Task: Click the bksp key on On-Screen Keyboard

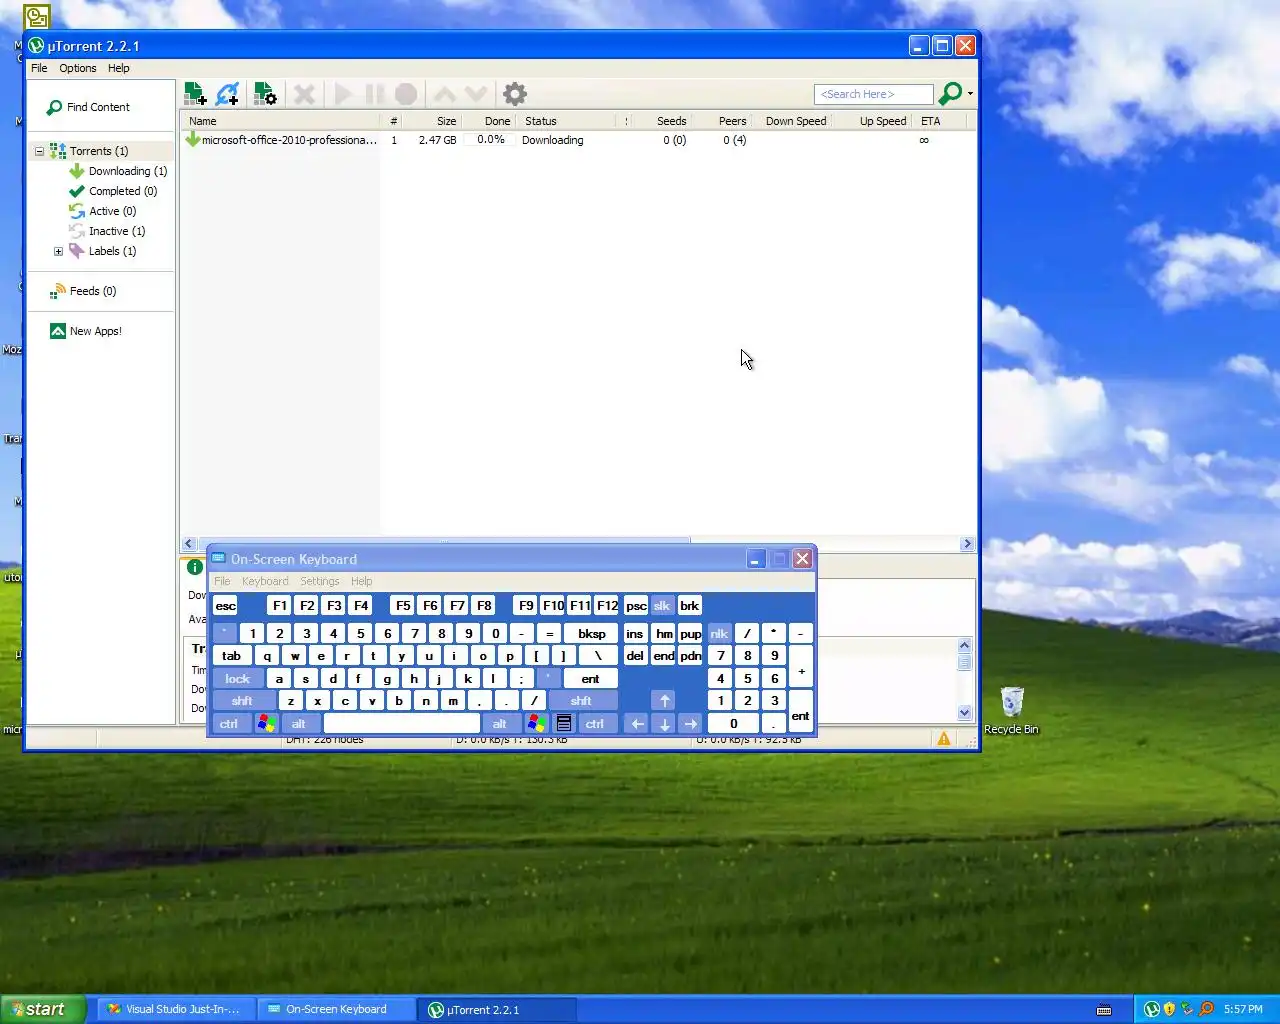Action: [x=592, y=634]
